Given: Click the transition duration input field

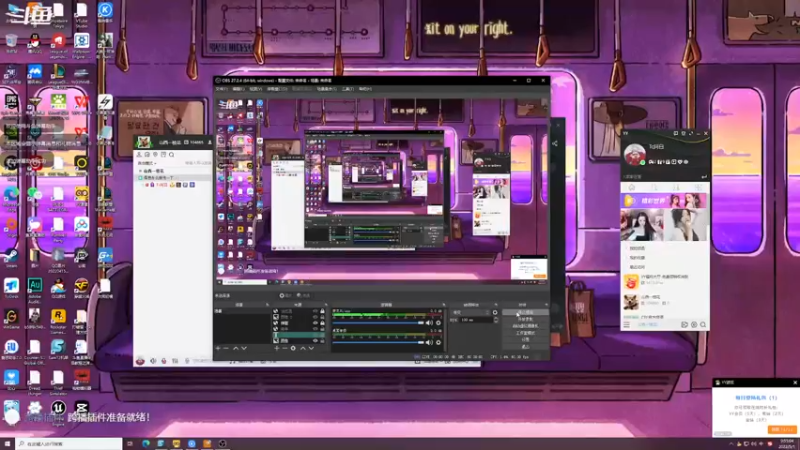Looking at the screenshot, I should [x=476, y=320].
